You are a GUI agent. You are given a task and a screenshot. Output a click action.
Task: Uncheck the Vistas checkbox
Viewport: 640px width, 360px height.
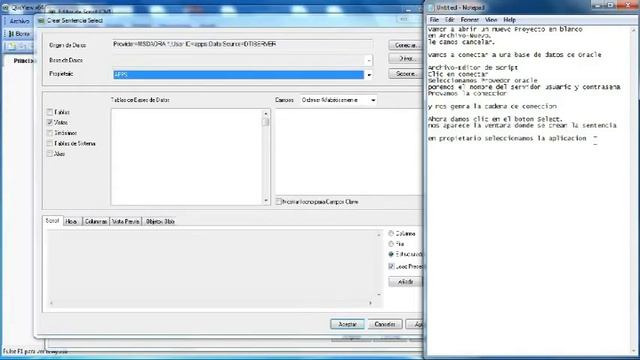coord(50,122)
